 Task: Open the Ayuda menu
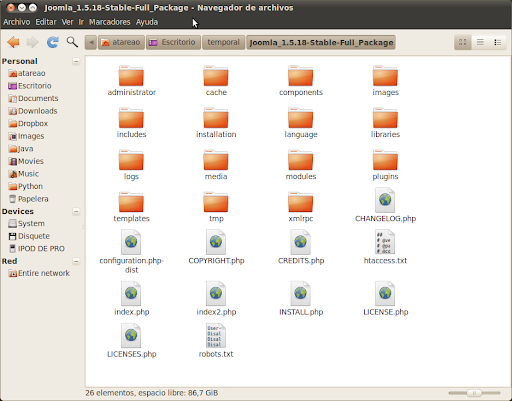[x=147, y=22]
